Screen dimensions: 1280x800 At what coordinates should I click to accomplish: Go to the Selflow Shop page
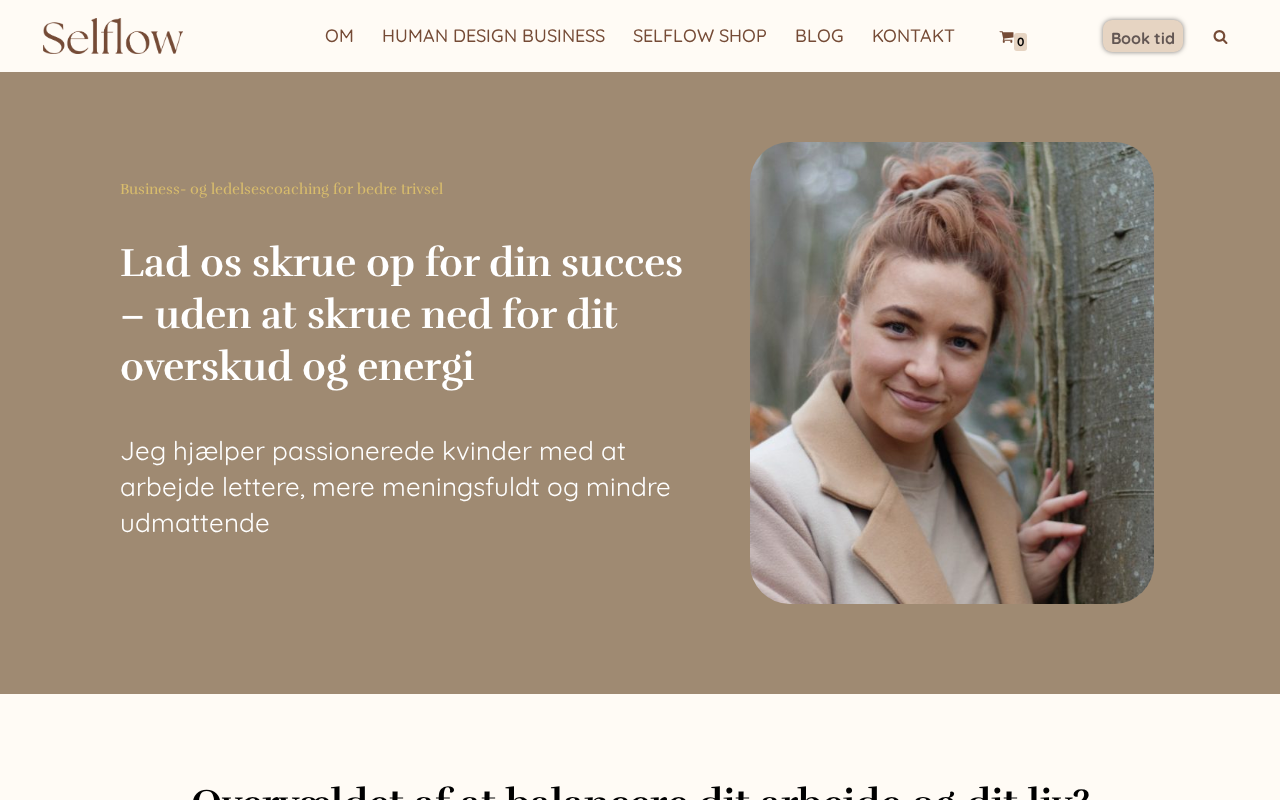click(x=700, y=36)
